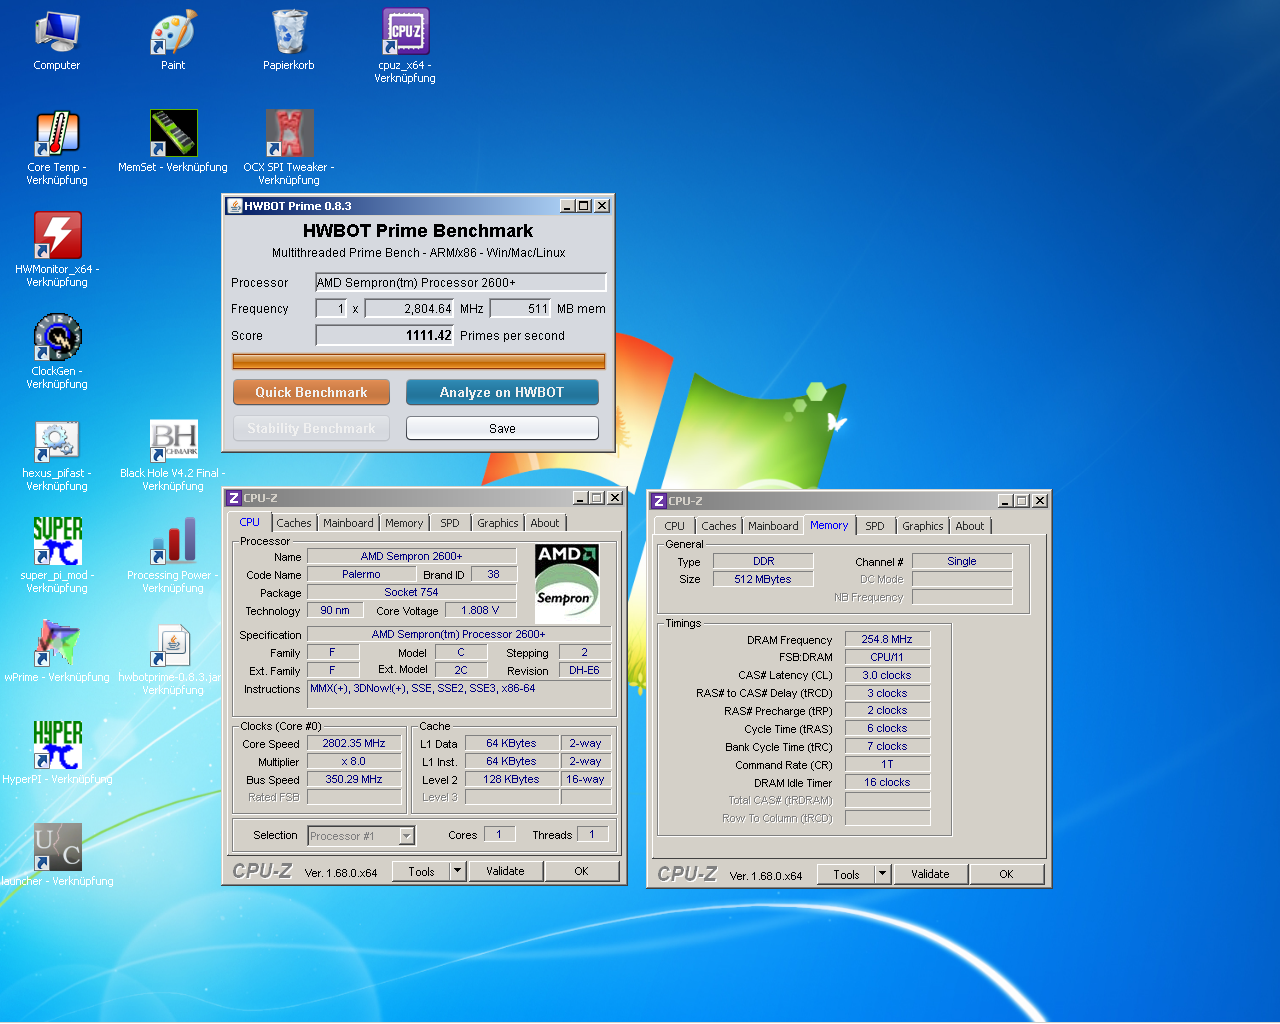
Task: Open the Papierkorb recycle bin icon
Action: tap(289, 40)
